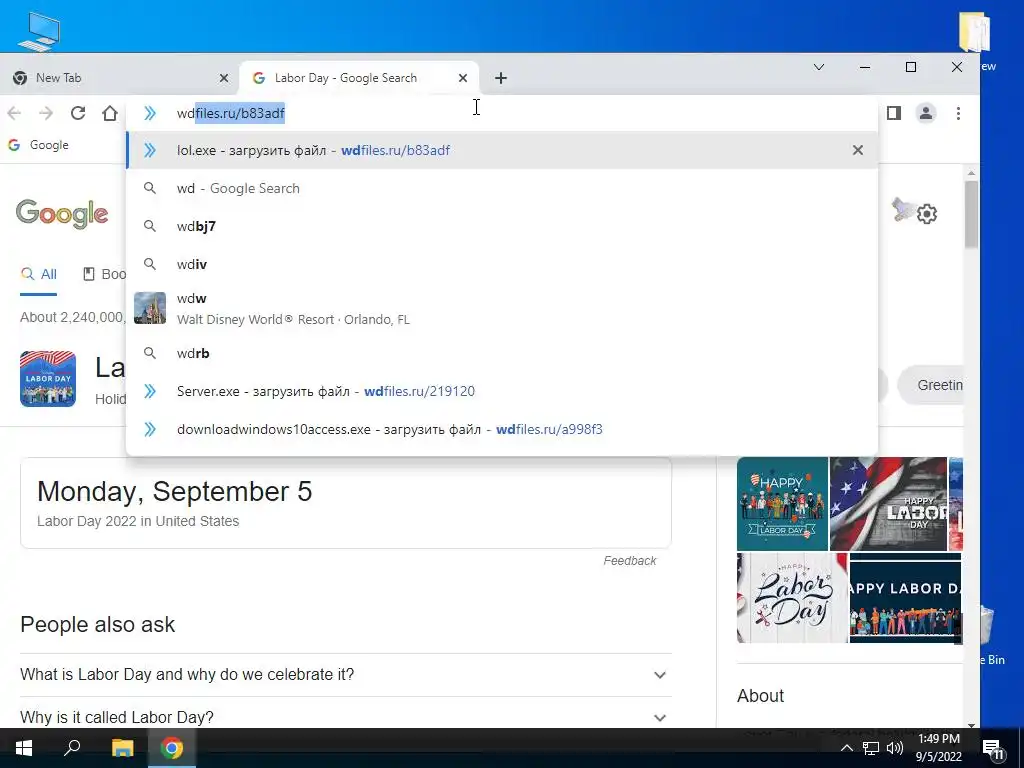Click the address bar showing wdfiles.ru/b83adf
Screen dimensions: 1024x768
[x=503, y=113]
